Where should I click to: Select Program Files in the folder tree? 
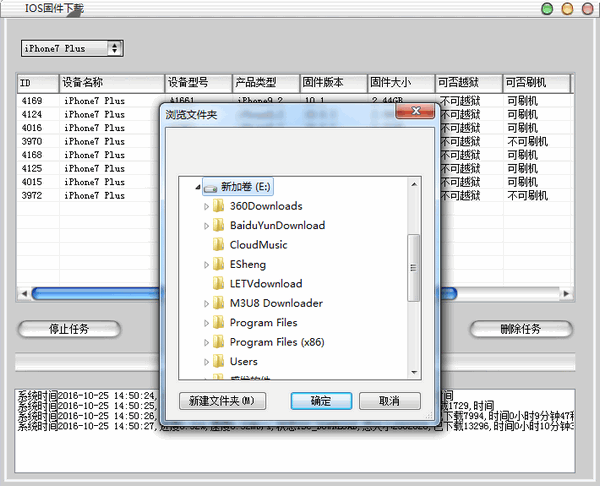pyautogui.click(x=263, y=323)
